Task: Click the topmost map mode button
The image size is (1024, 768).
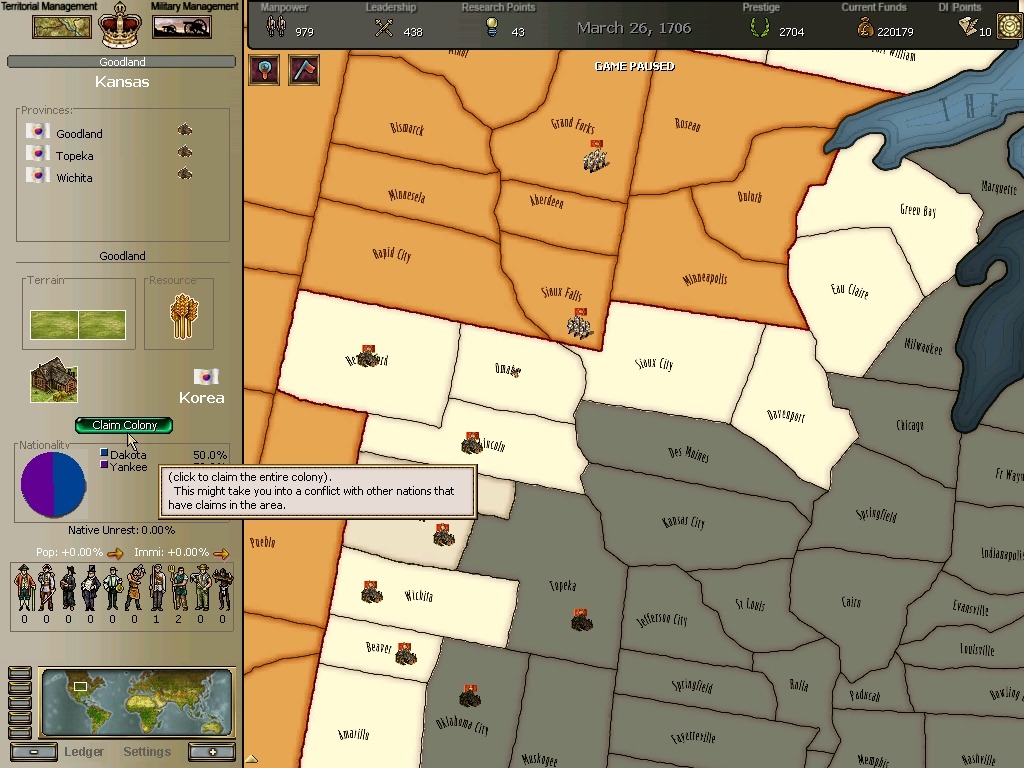Action: click(x=20, y=673)
